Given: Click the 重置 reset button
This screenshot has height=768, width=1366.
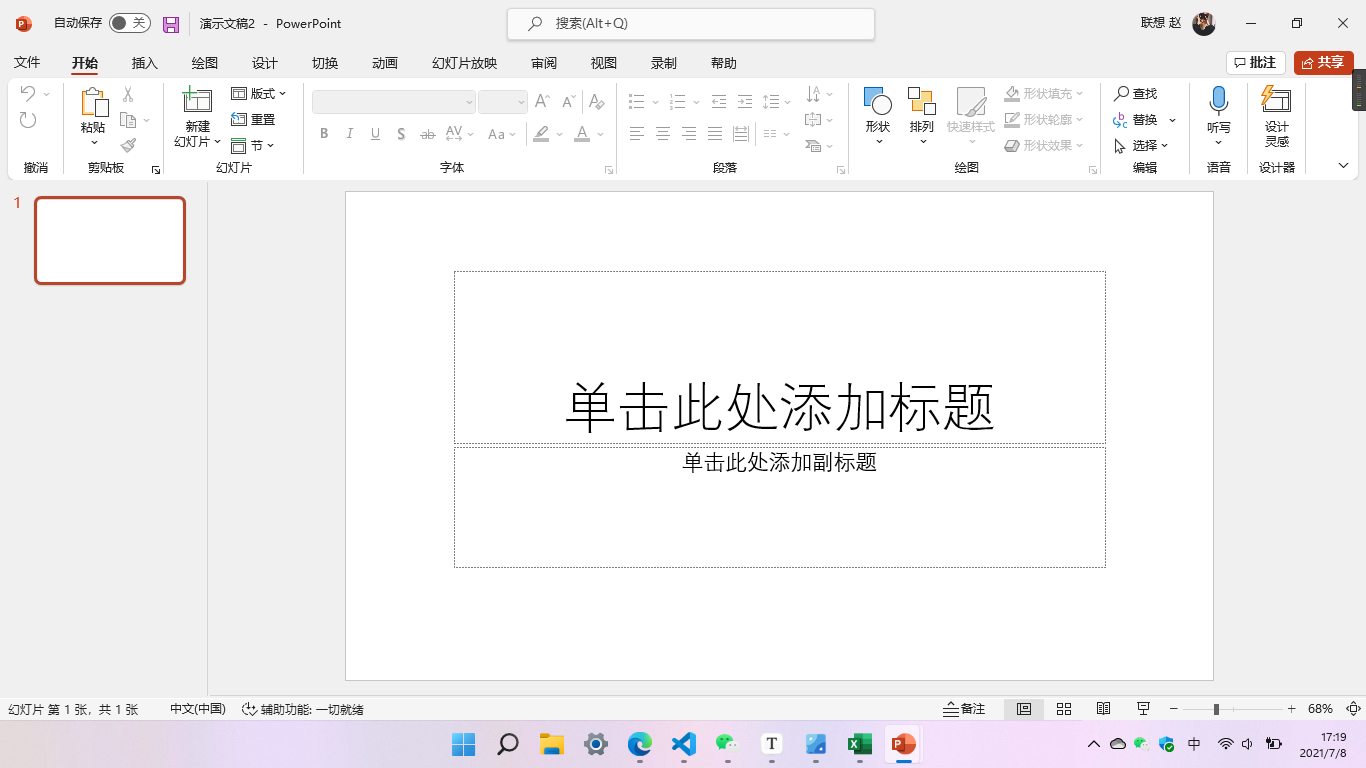Looking at the screenshot, I should coord(253,120).
